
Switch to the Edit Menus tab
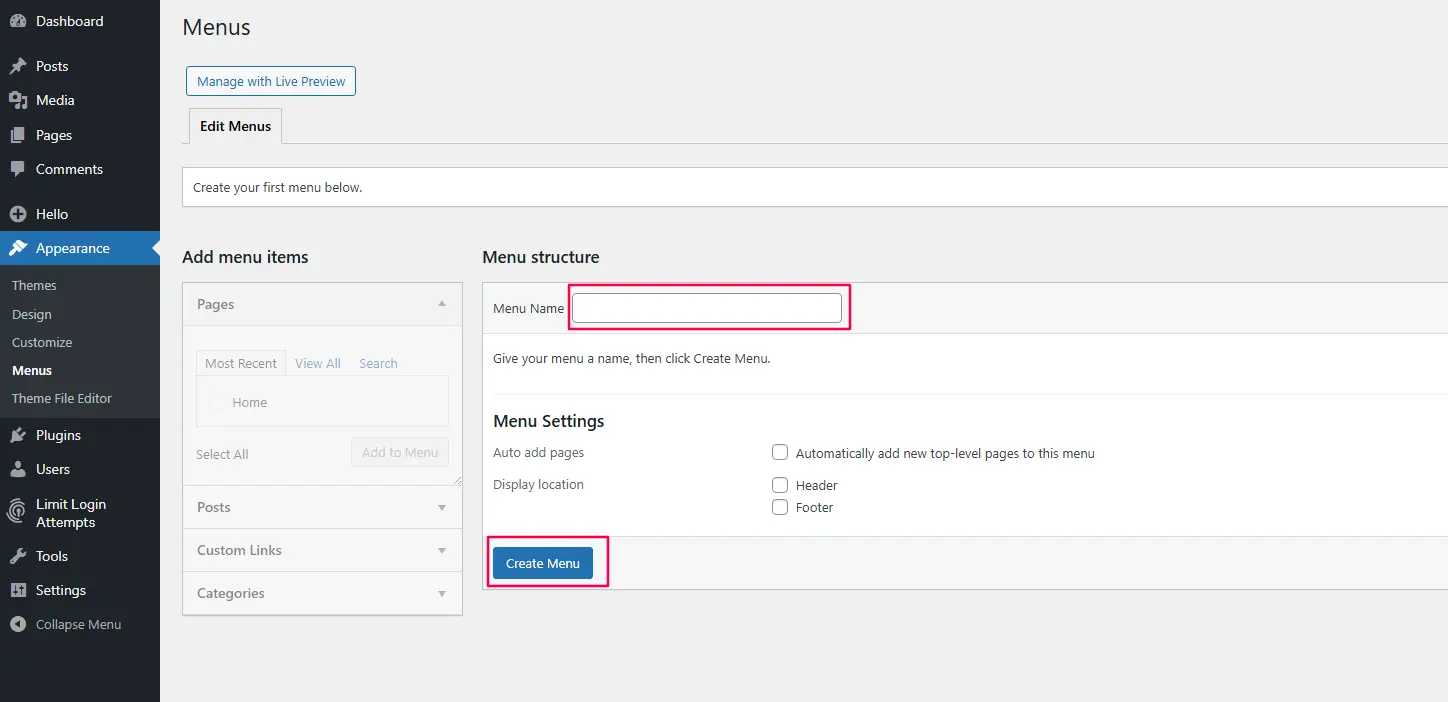235,125
